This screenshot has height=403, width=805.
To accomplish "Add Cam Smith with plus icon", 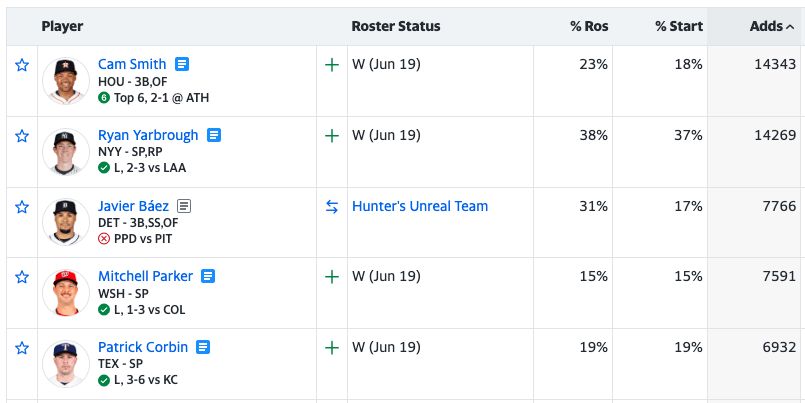I will click(332, 65).
